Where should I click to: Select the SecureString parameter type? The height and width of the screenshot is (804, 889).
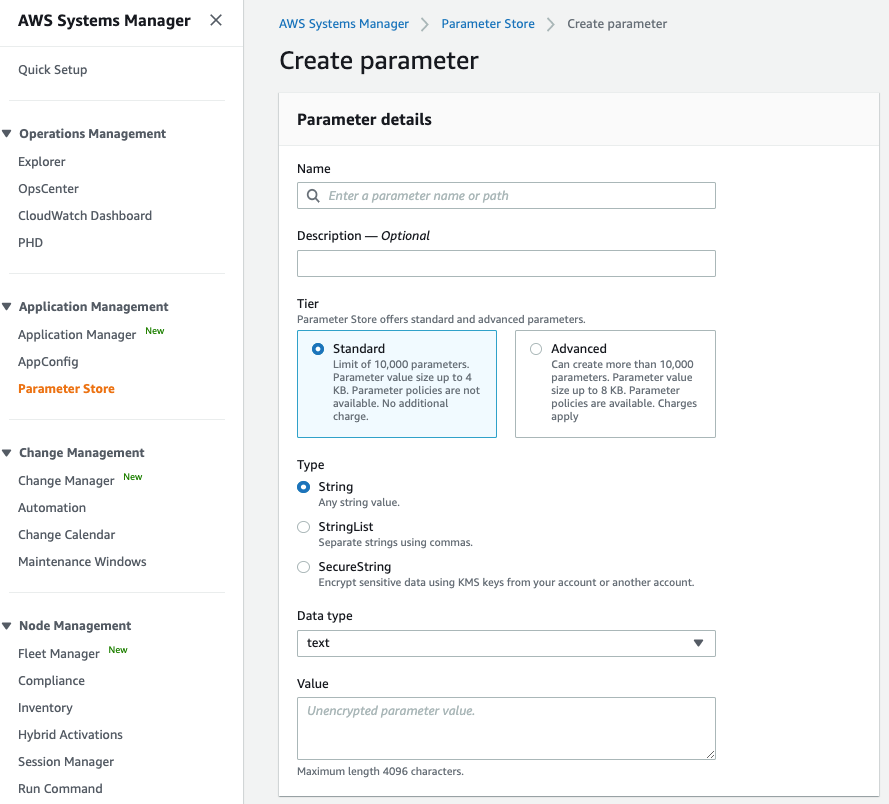303,566
